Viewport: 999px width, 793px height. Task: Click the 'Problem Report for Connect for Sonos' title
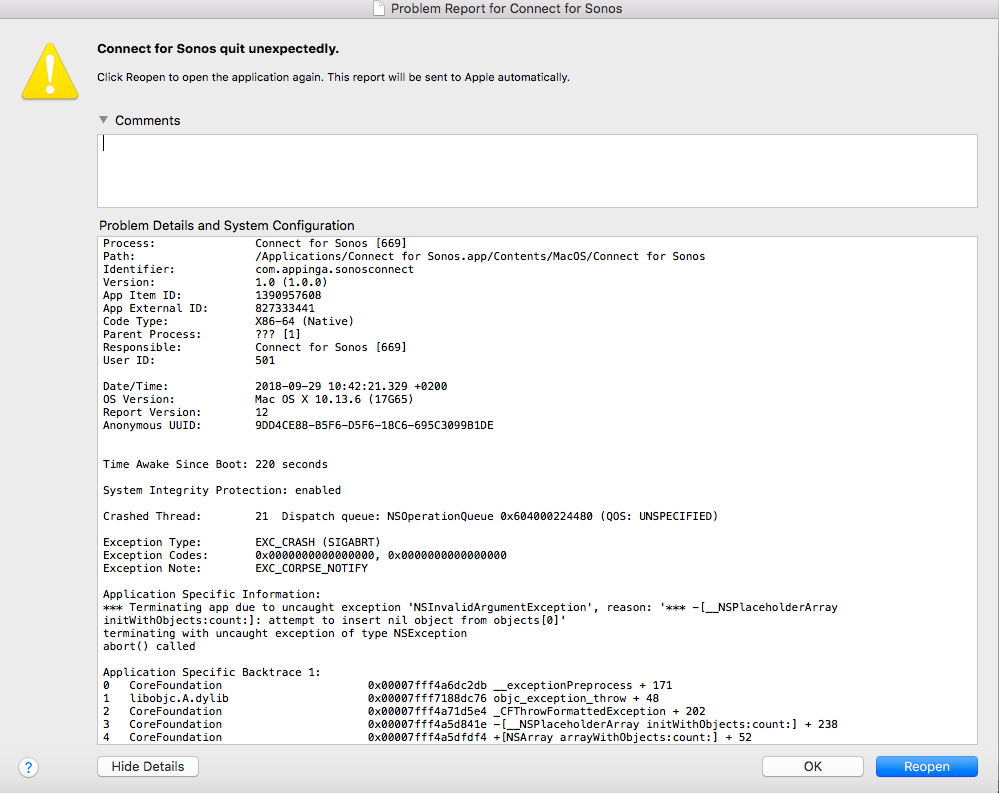(x=507, y=8)
